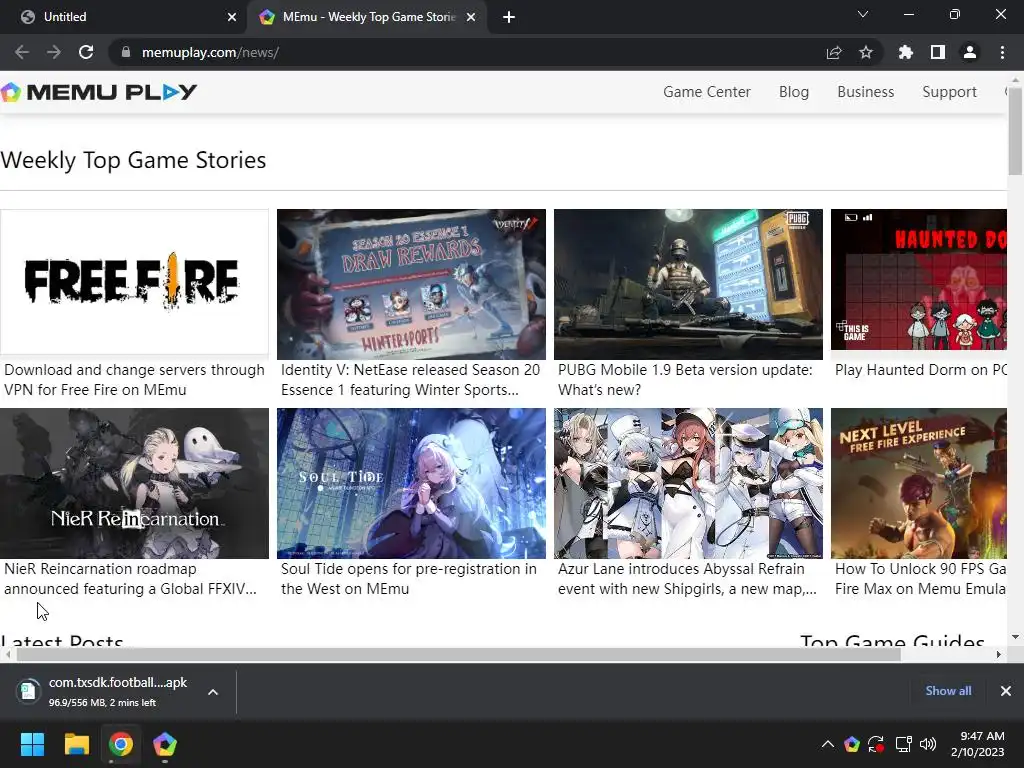
Task: Open the network status tray icon
Action: pyautogui.click(x=903, y=744)
